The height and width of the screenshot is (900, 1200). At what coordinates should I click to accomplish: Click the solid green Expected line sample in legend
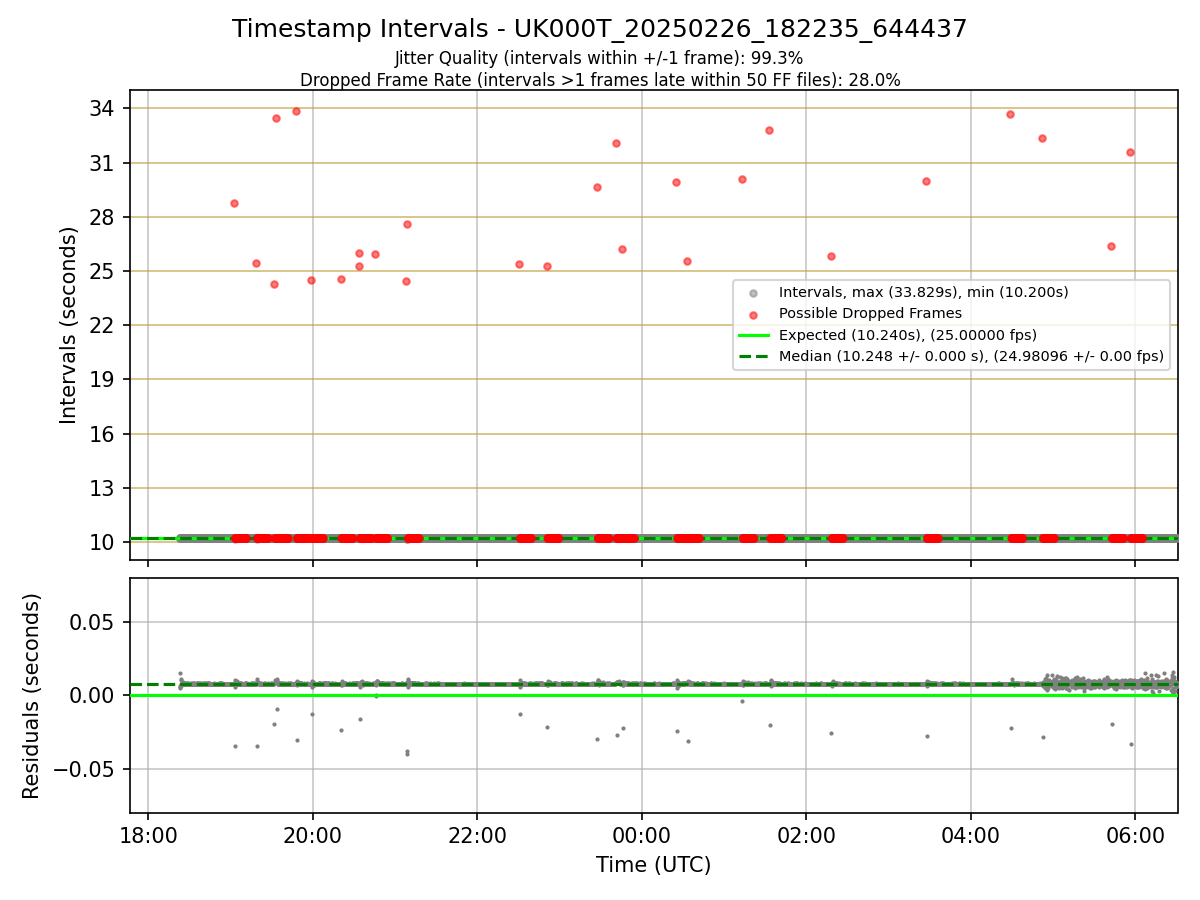coord(754,335)
